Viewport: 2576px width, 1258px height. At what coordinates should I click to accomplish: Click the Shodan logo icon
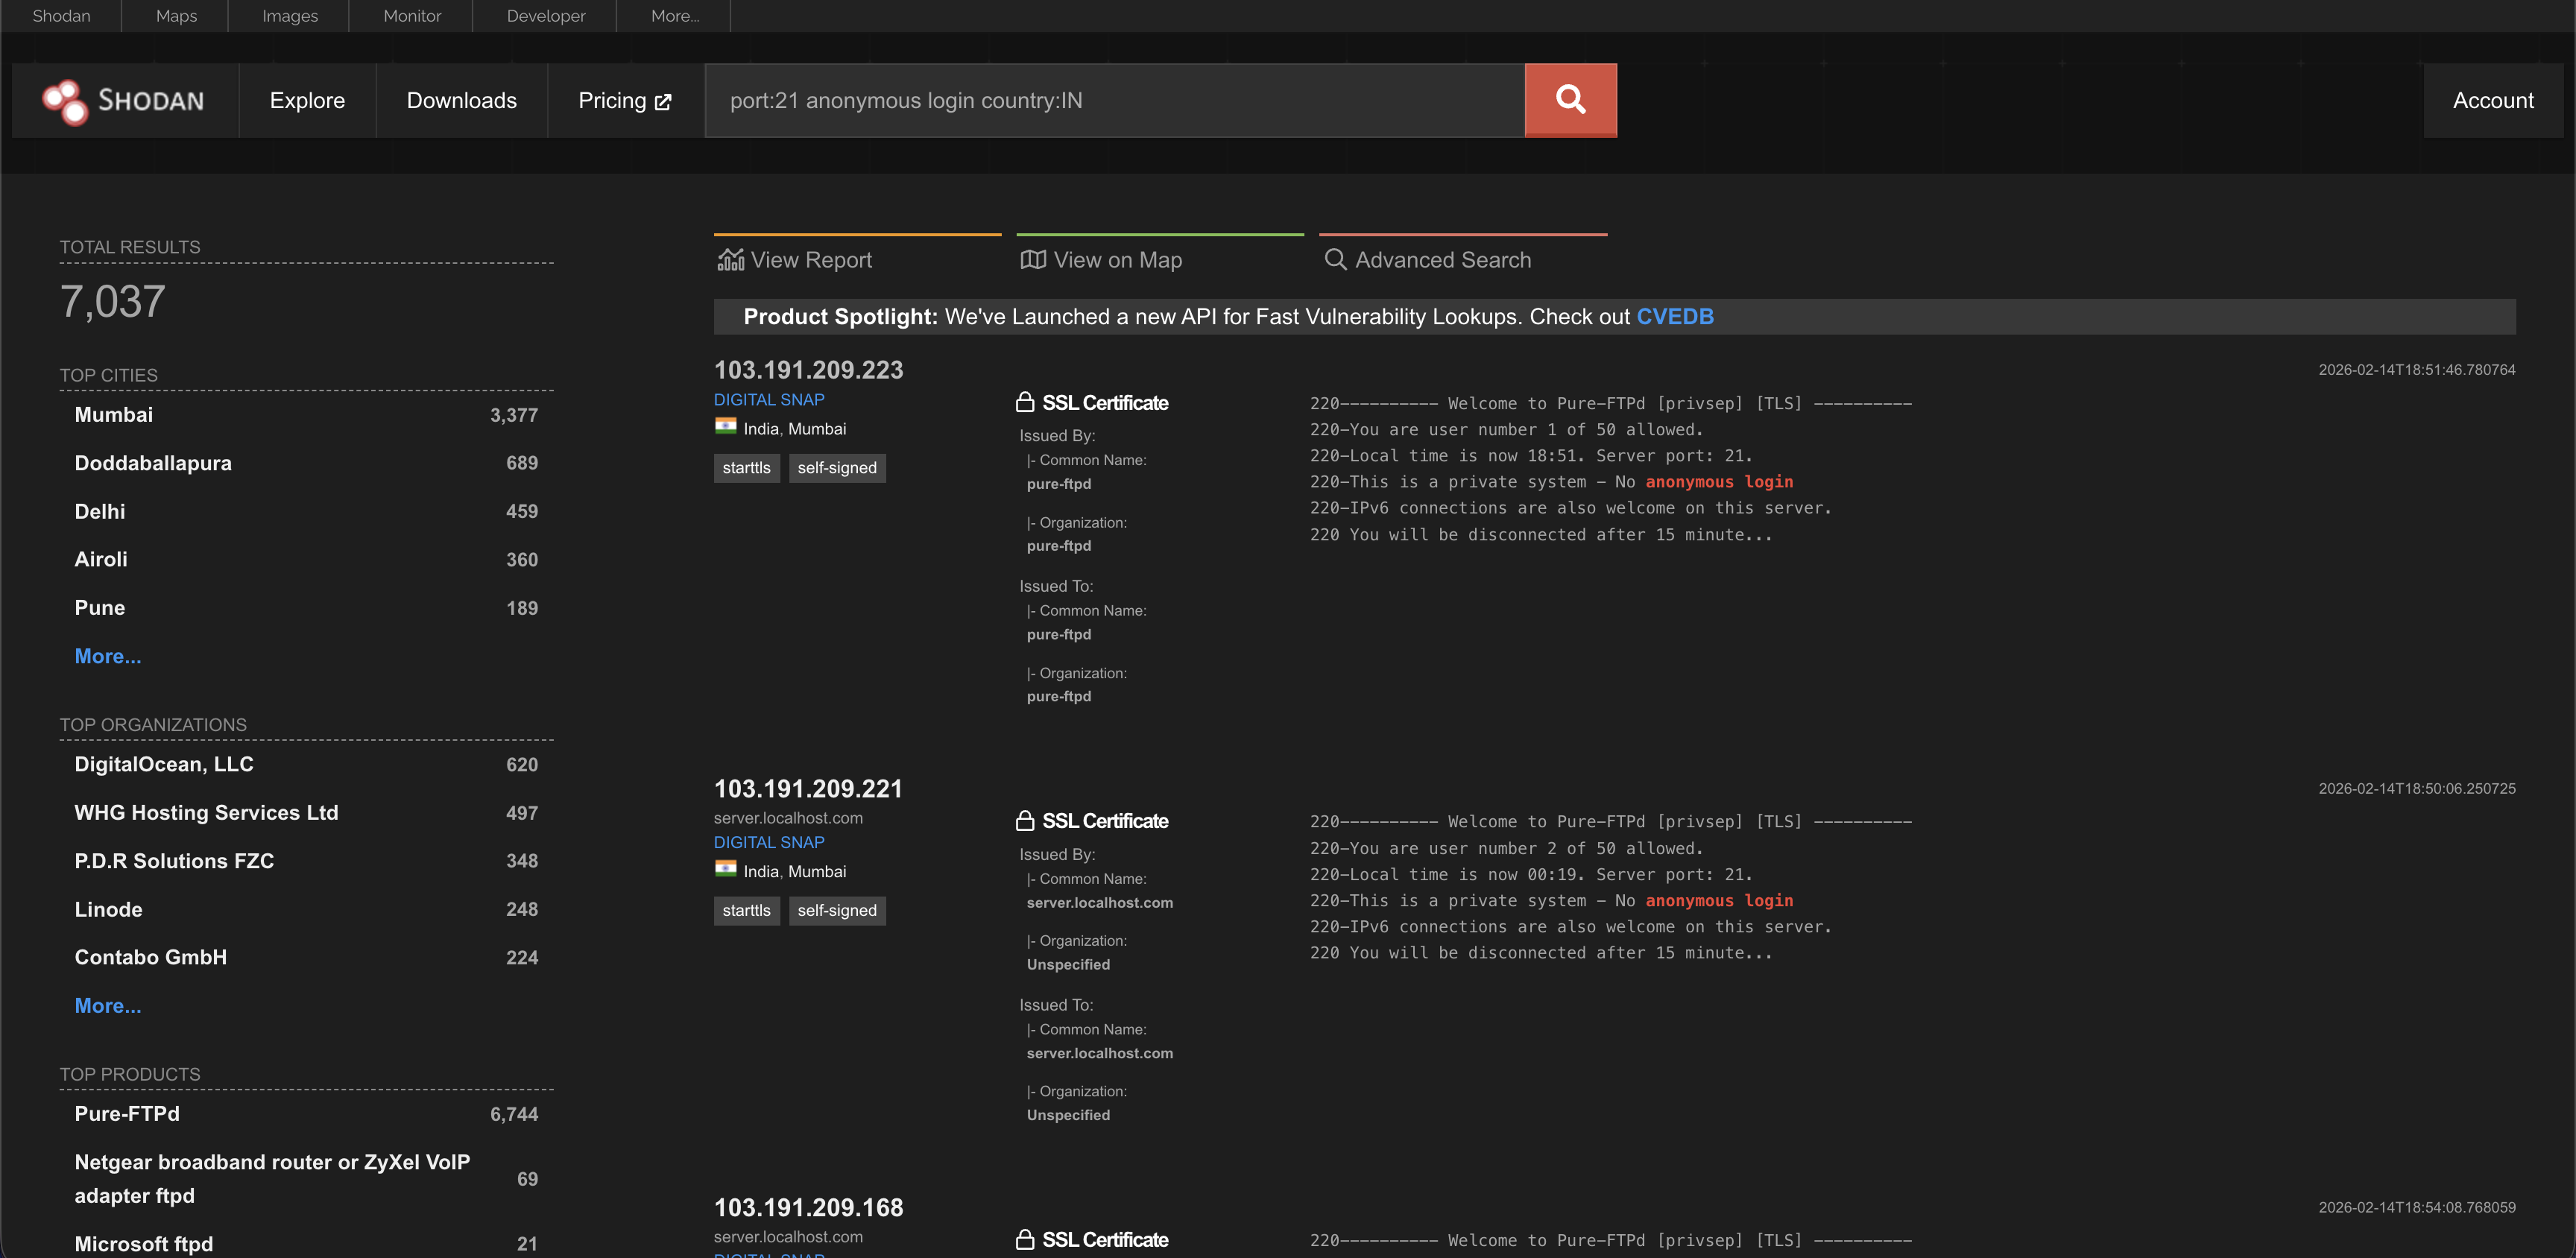tap(65, 101)
